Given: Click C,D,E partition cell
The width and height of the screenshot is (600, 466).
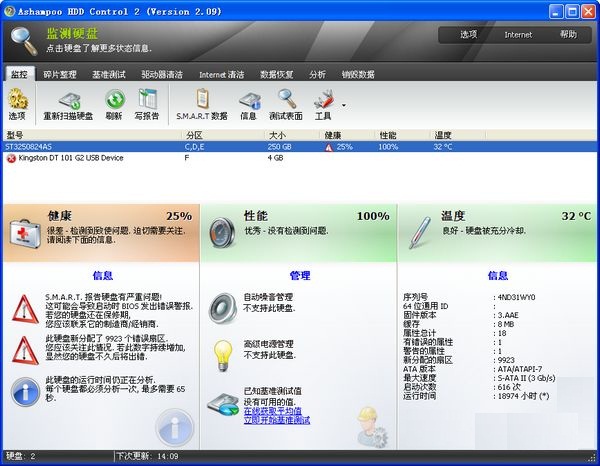Looking at the screenshot, I should (x=194, y=147).
